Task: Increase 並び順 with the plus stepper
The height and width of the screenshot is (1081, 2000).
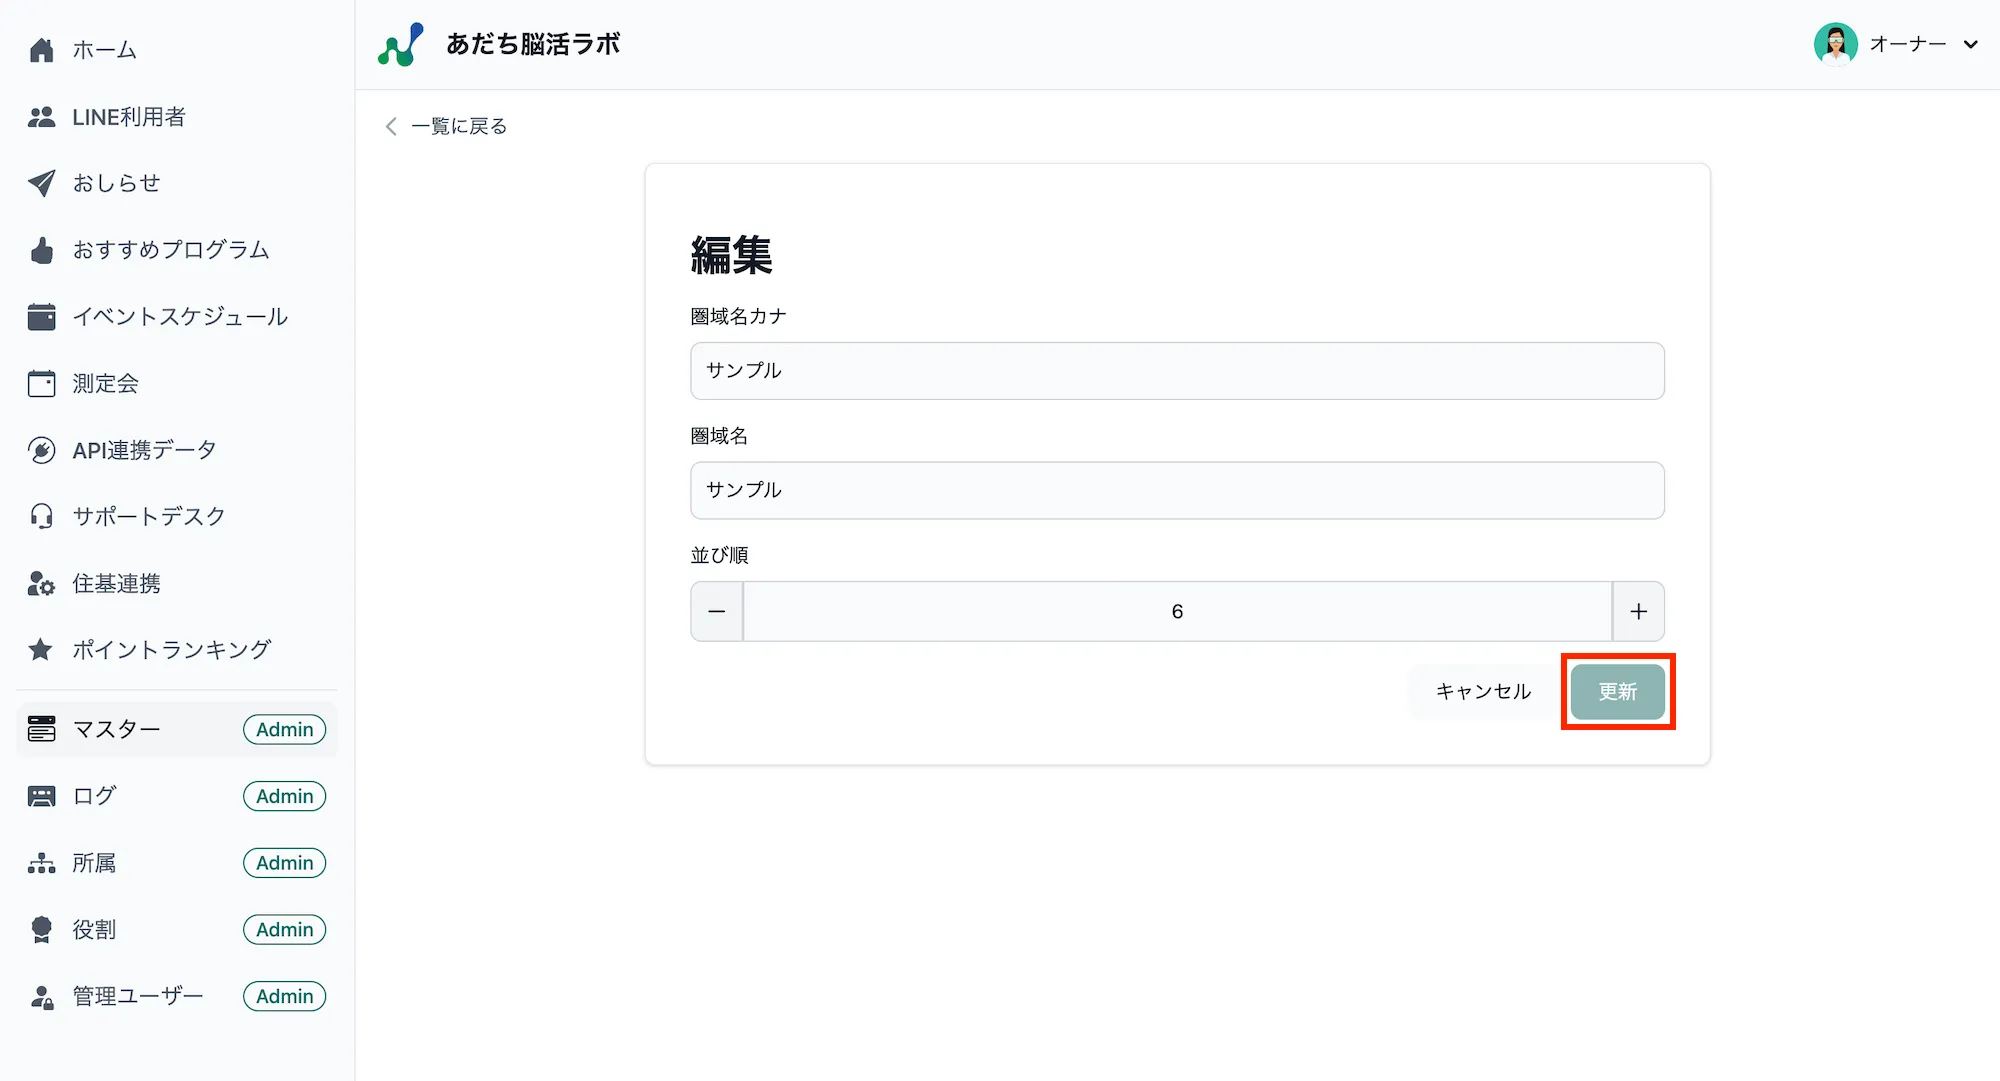Action: point(1639,611)
